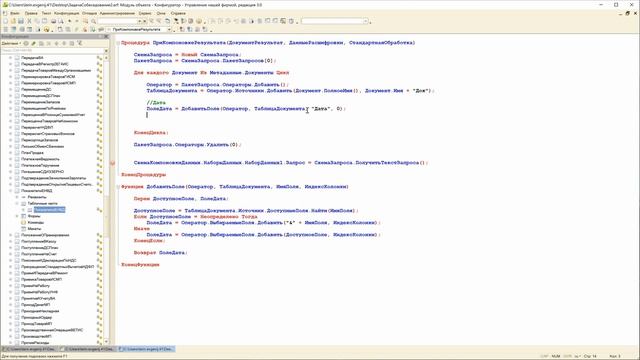Screen dimensions: 640x360
Task: Click the Print preview toolbar icon
Action: point(60,21)
